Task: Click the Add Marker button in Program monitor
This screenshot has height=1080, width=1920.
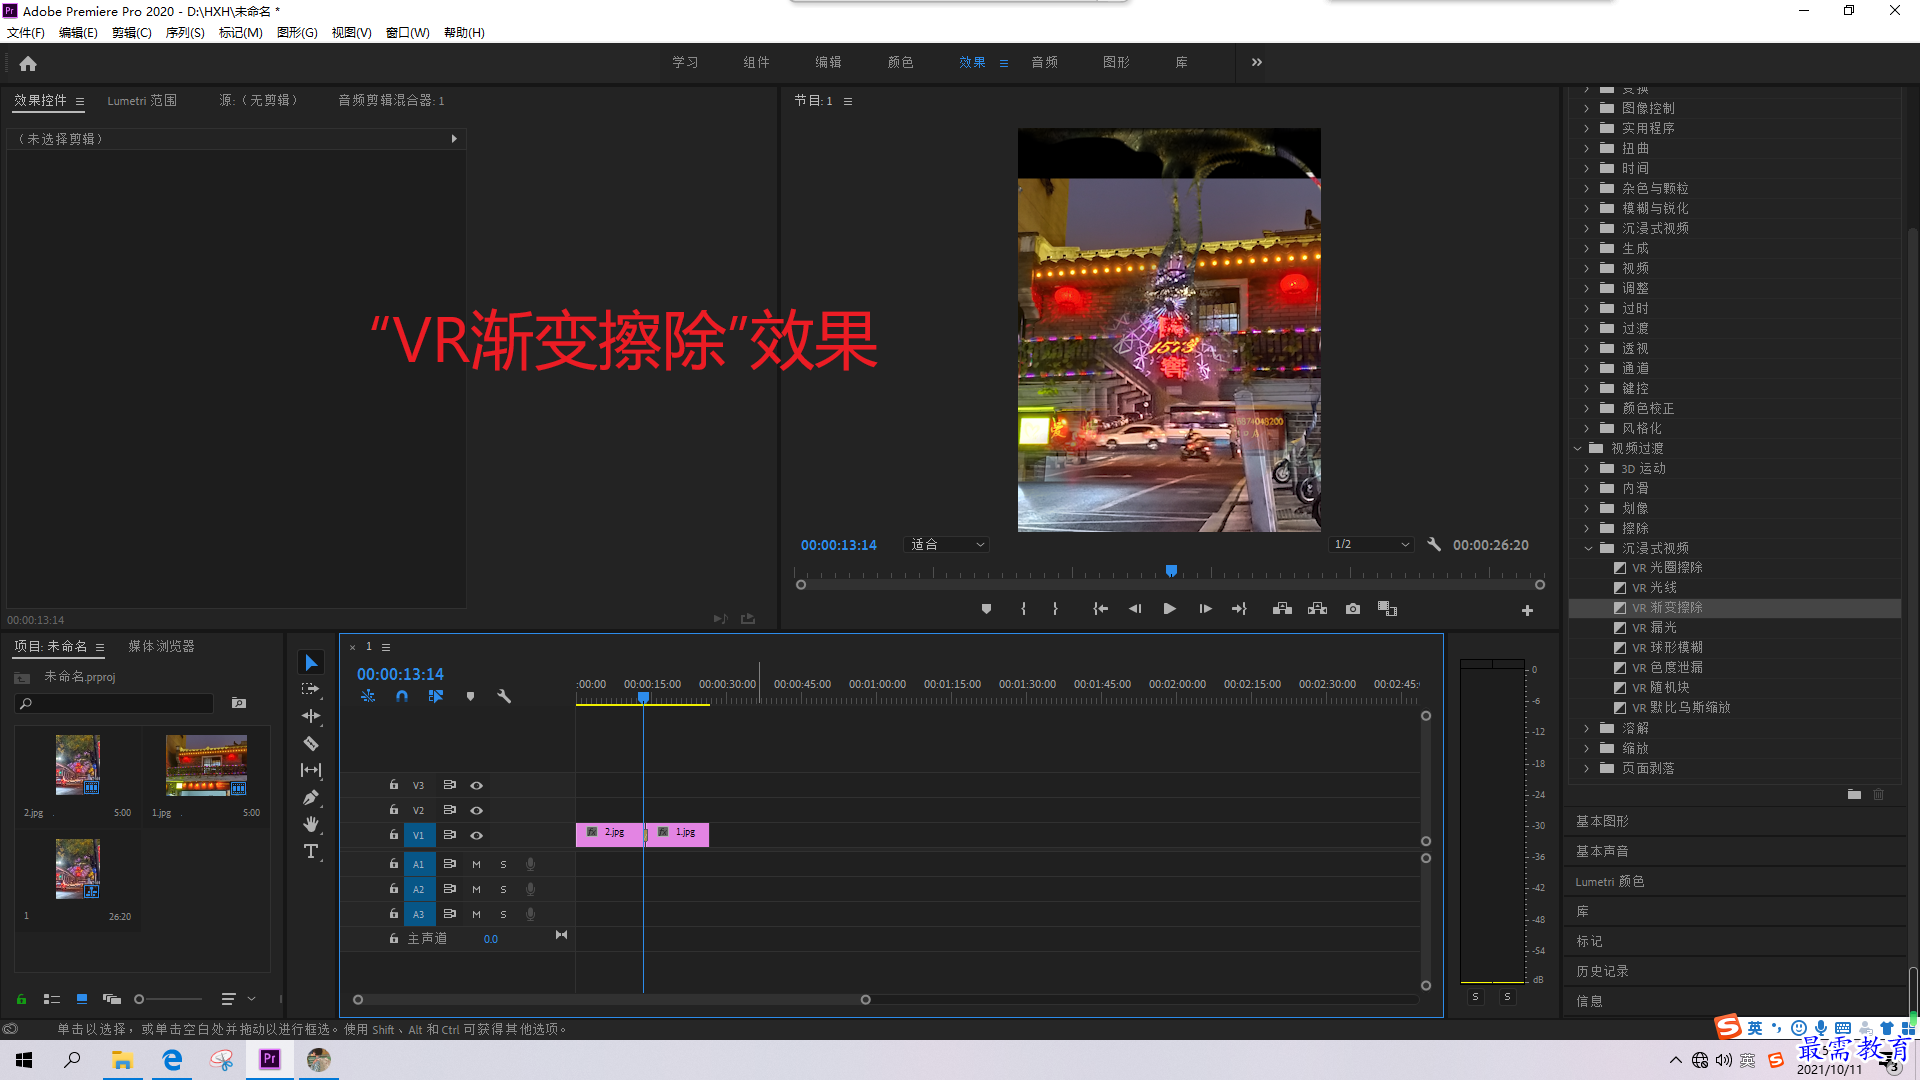Action: click(x=986, y=609)
